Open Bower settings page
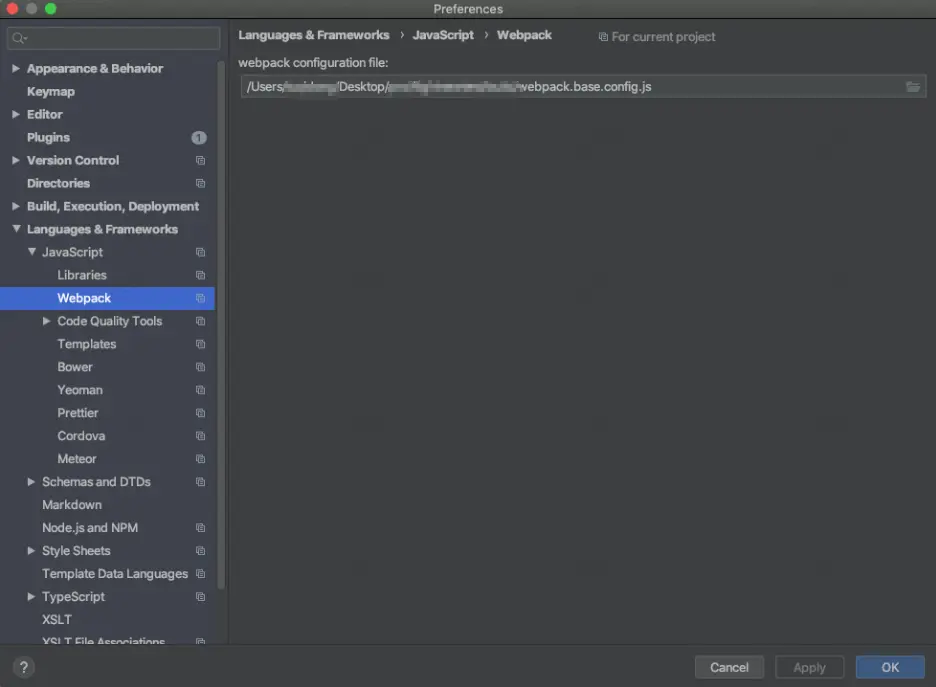Screen dimensions: 936x687 tap(75, 367)
